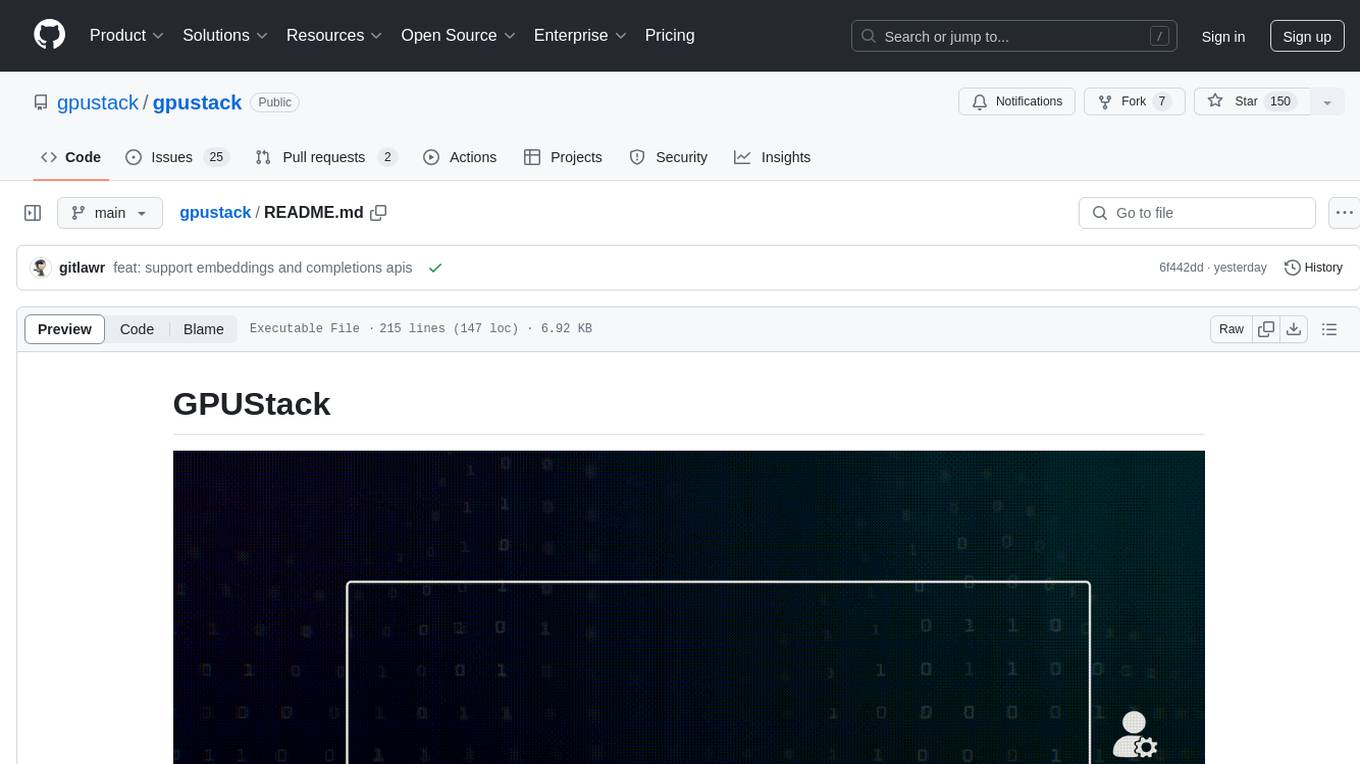Expand the Product menu
This screenshot has height=764, width=1360.
tap(127, 35)
